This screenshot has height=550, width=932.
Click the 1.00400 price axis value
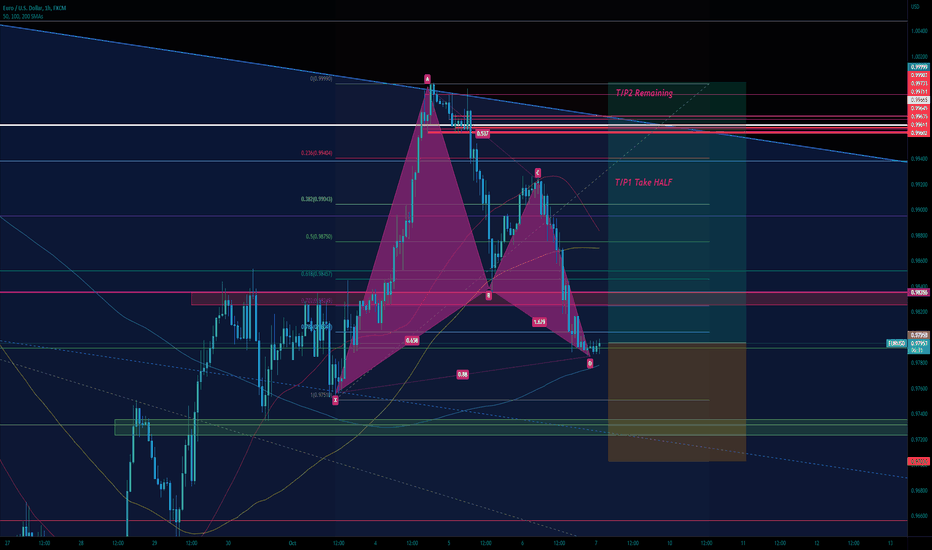[919, 31]
